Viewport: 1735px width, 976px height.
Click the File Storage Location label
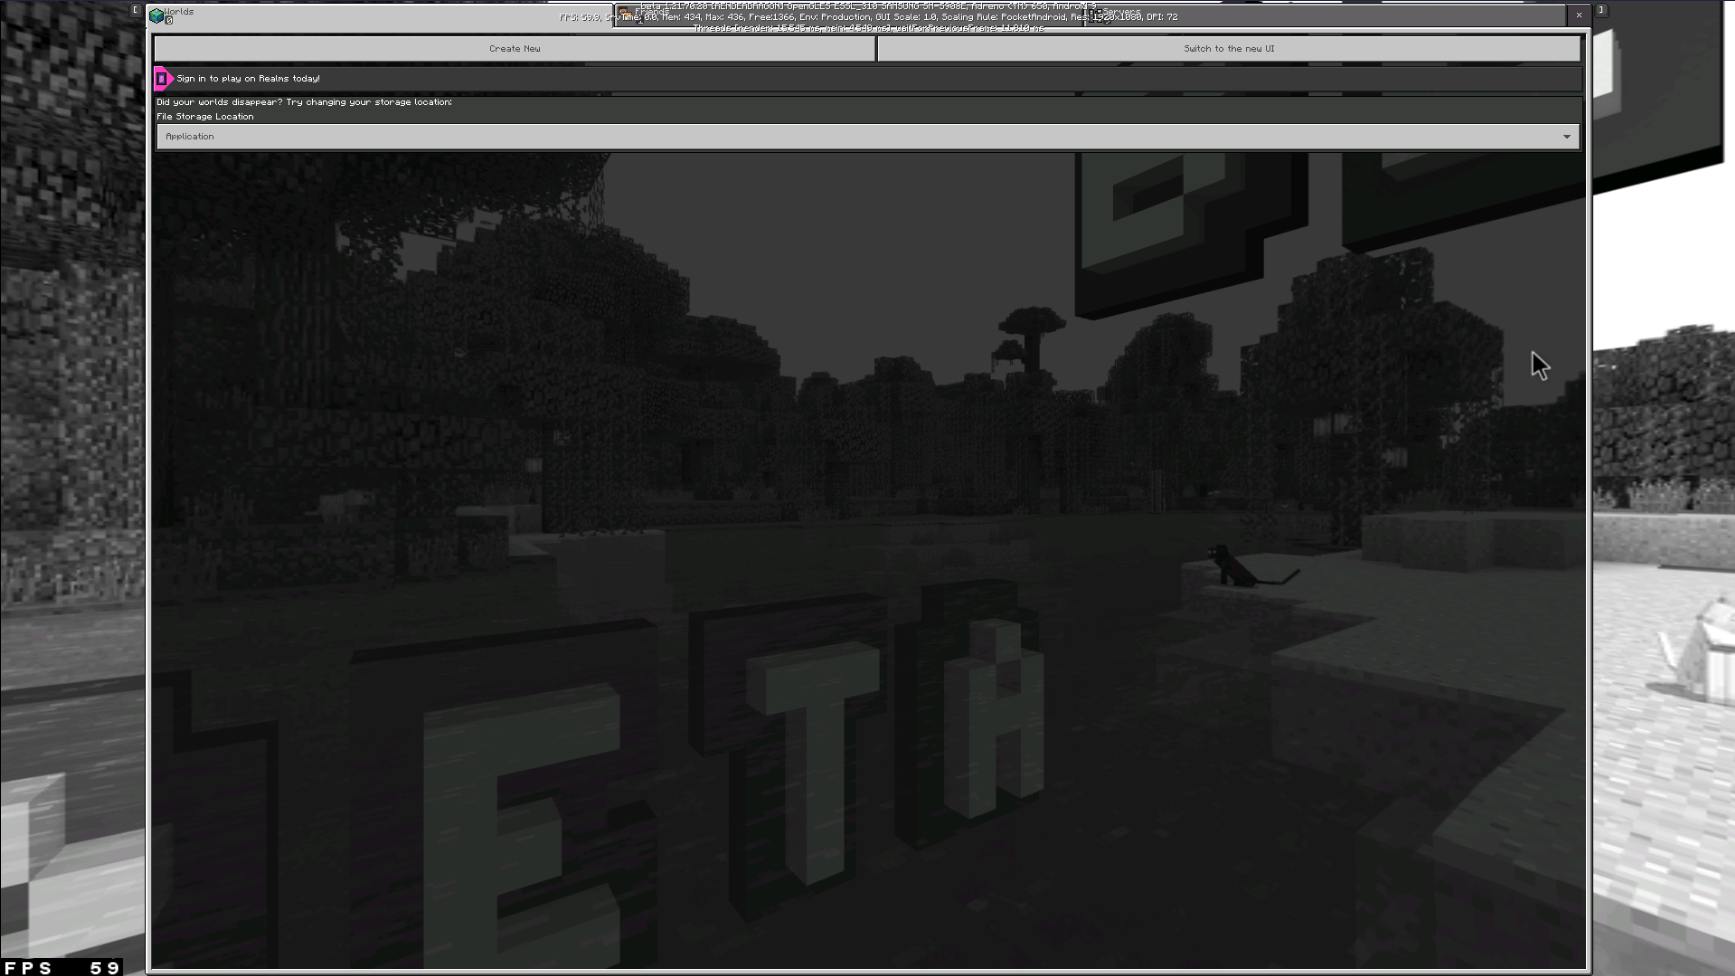coord(205,116)
